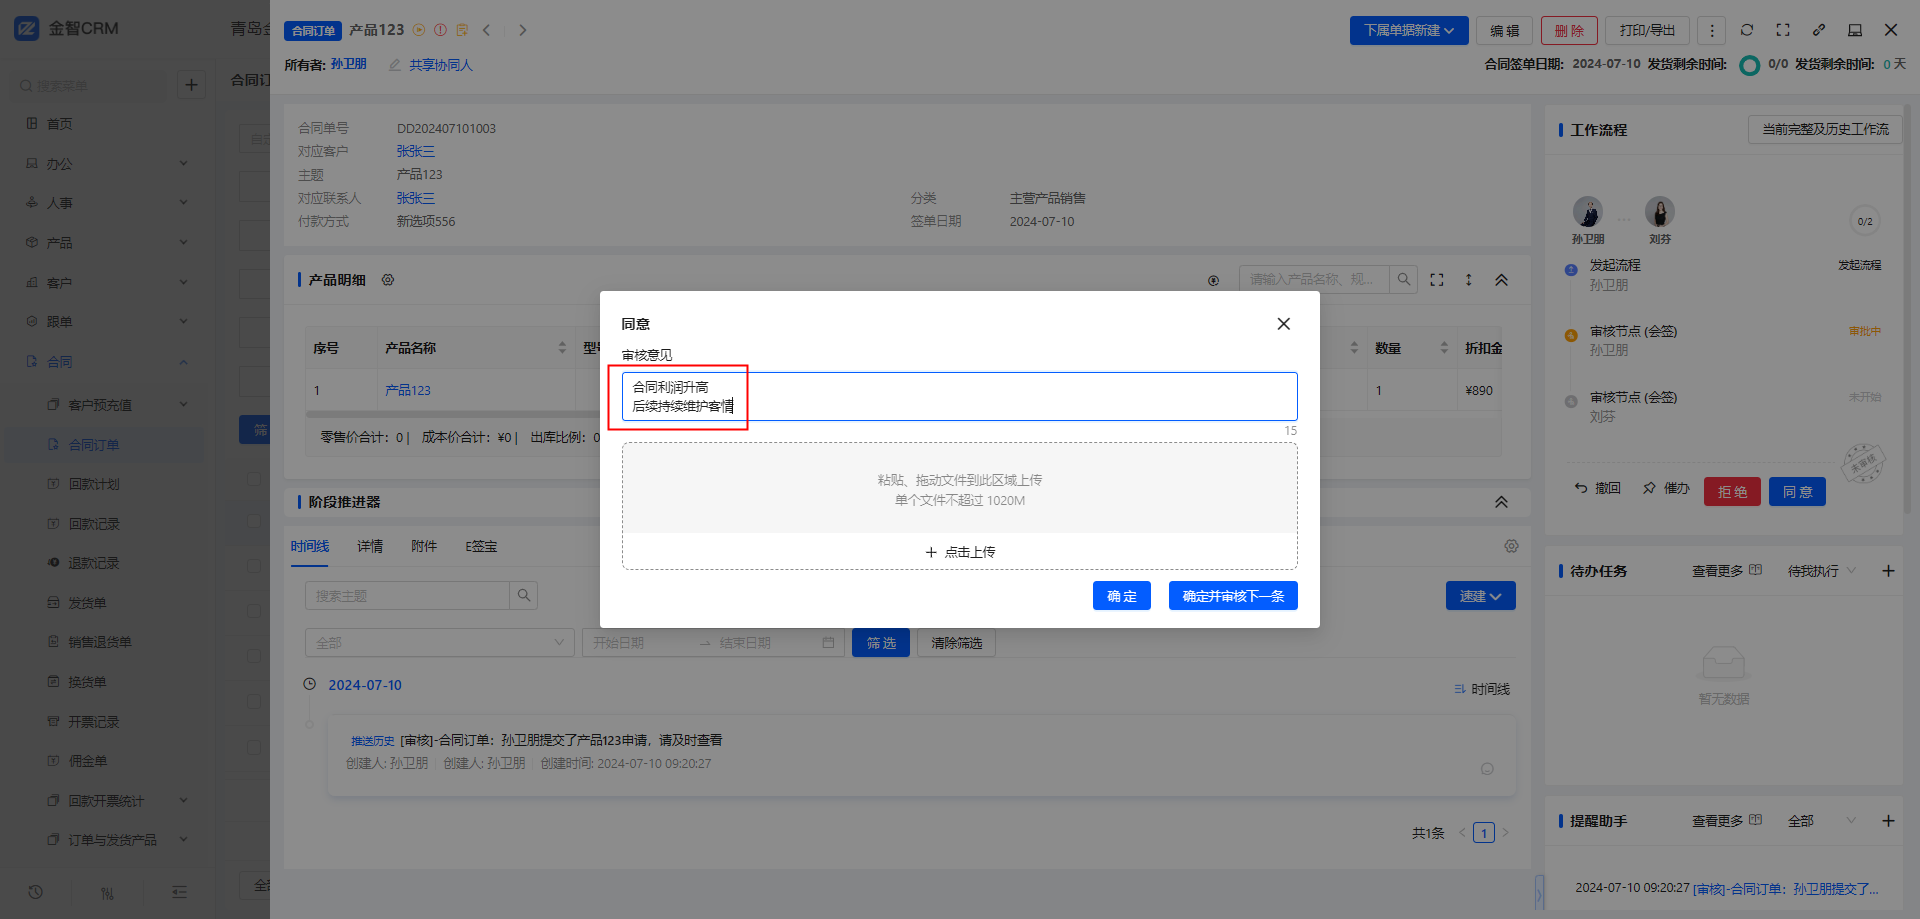Click the search icon beside 搜索主题
Viewport: 1920px width, 919px height.
(523, 596)
